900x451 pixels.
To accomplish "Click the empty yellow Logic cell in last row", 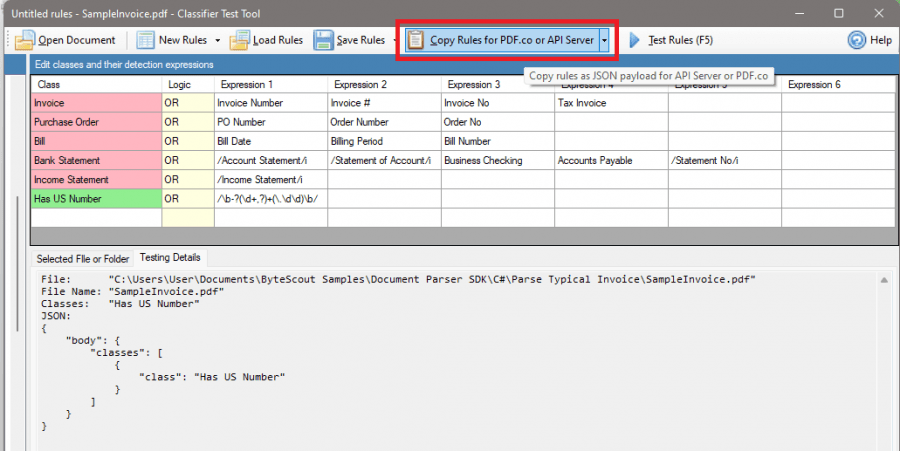I will coord(187,218).
